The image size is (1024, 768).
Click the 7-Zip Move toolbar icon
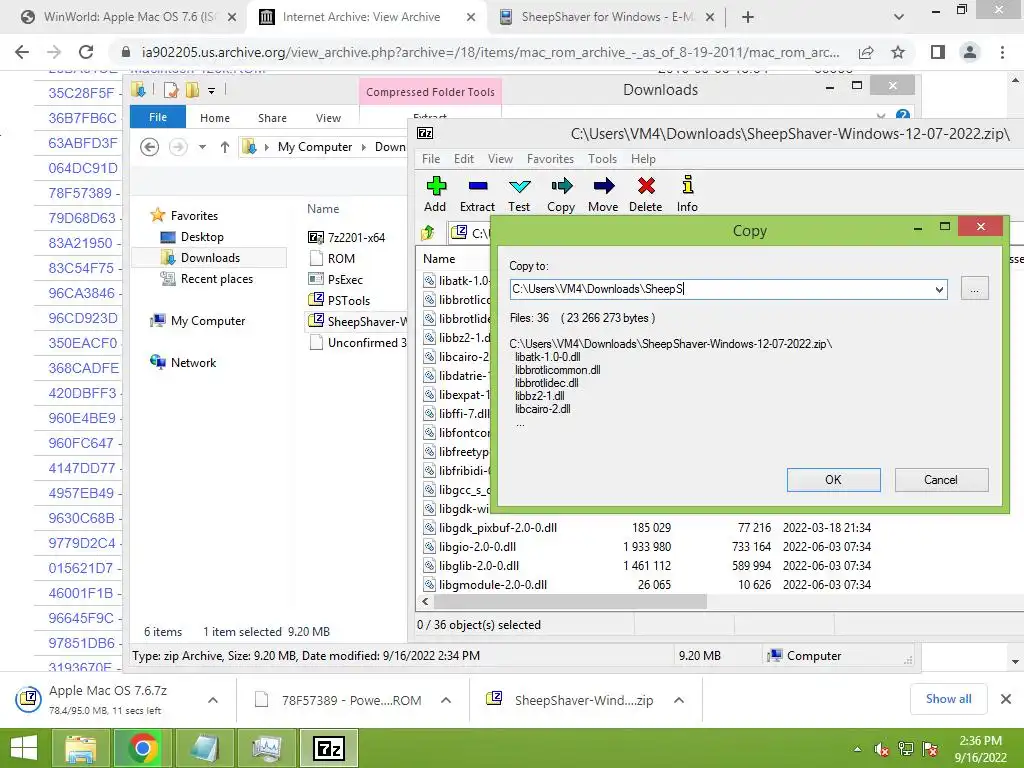tap(603, 187)
